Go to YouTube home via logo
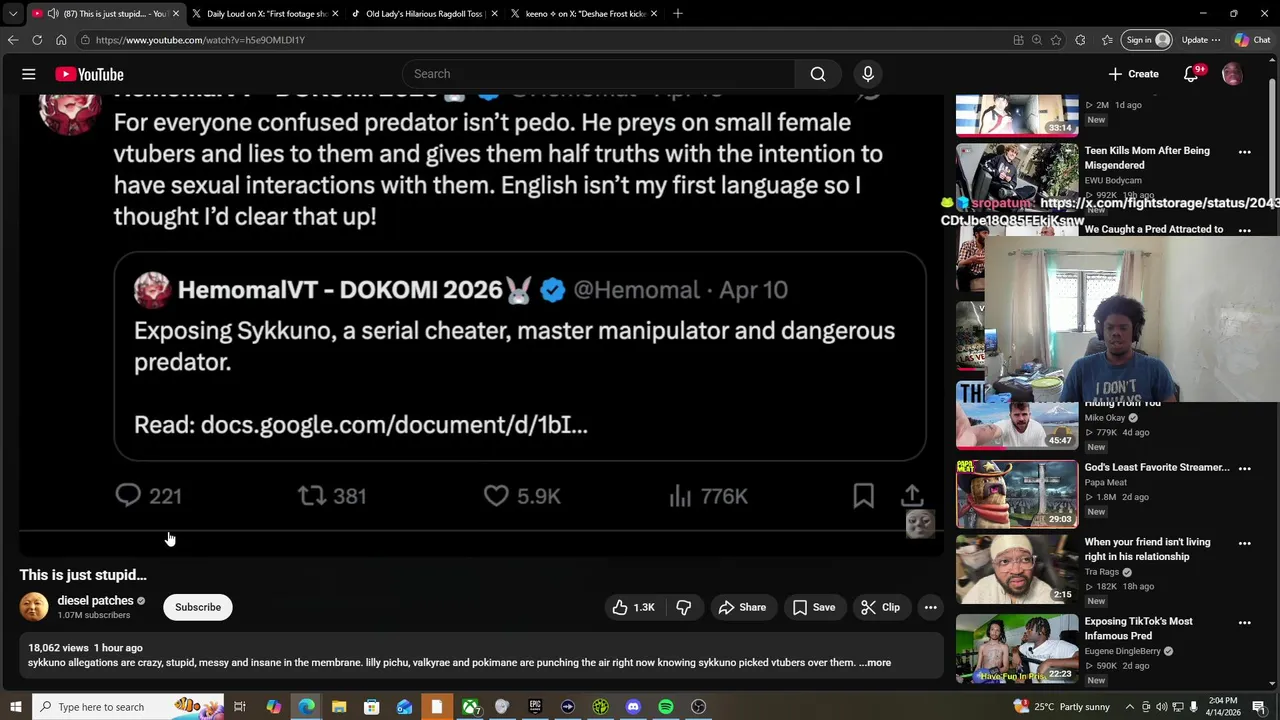Screen dimensions: 1280x720 89,74
